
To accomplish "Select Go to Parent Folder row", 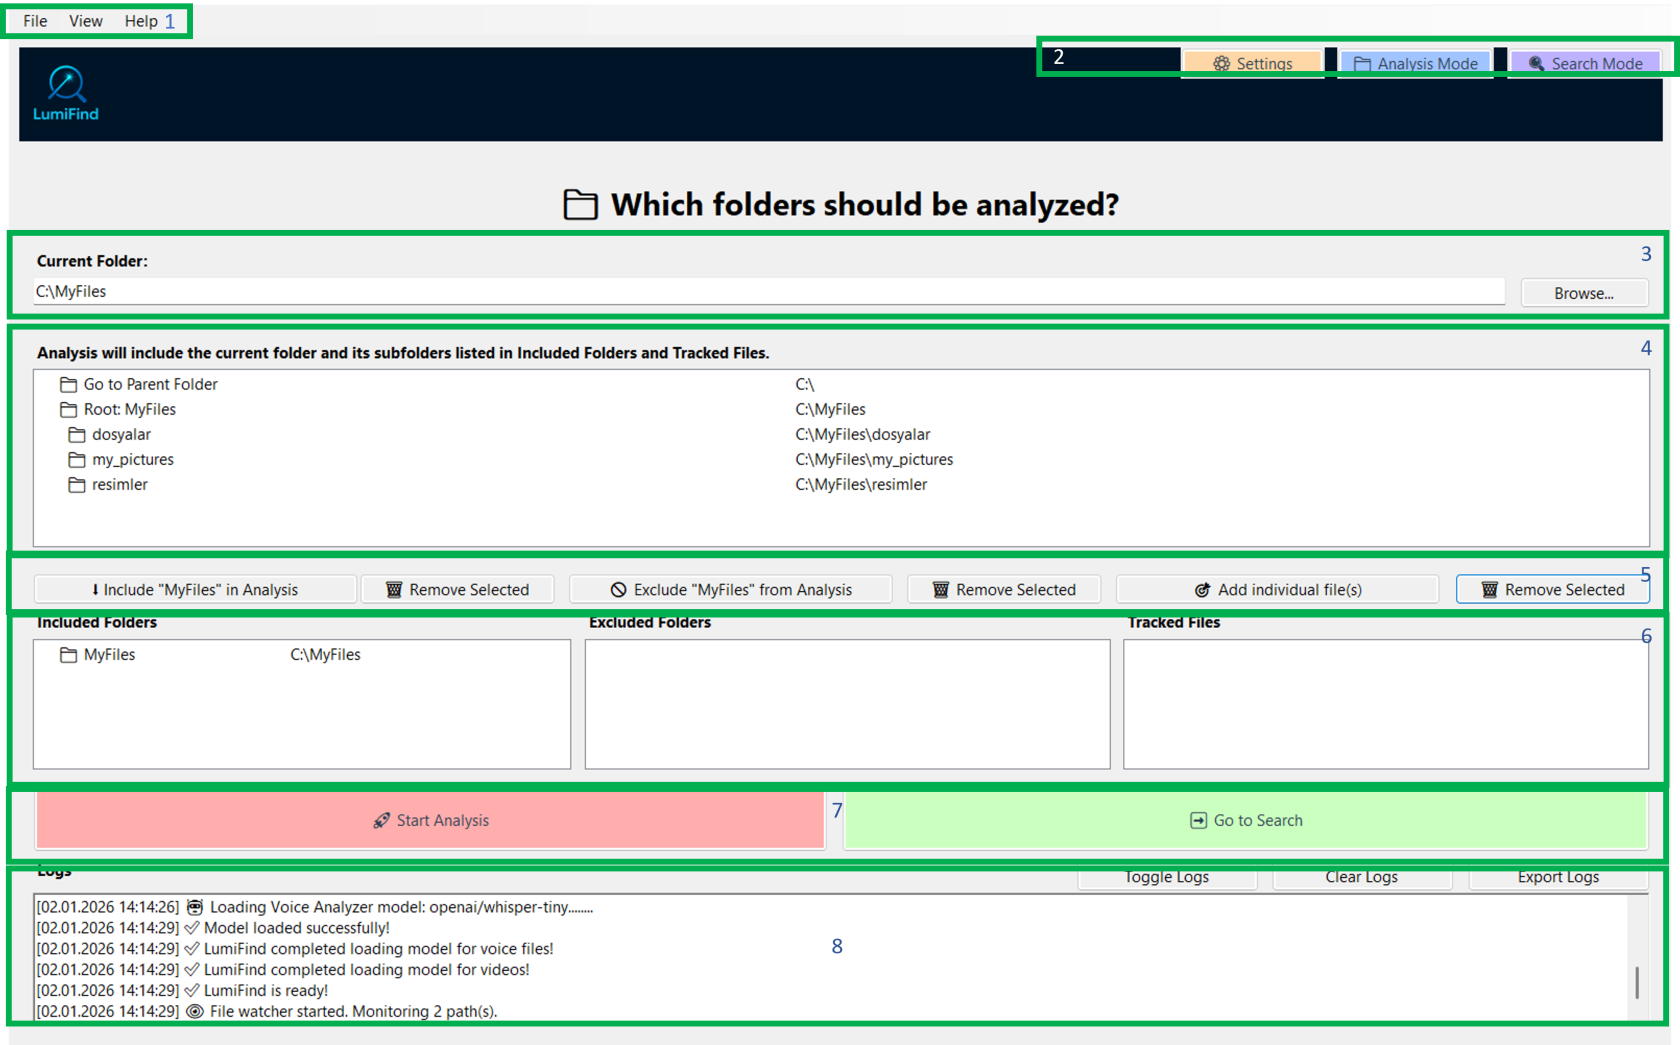I will [840, 384].
